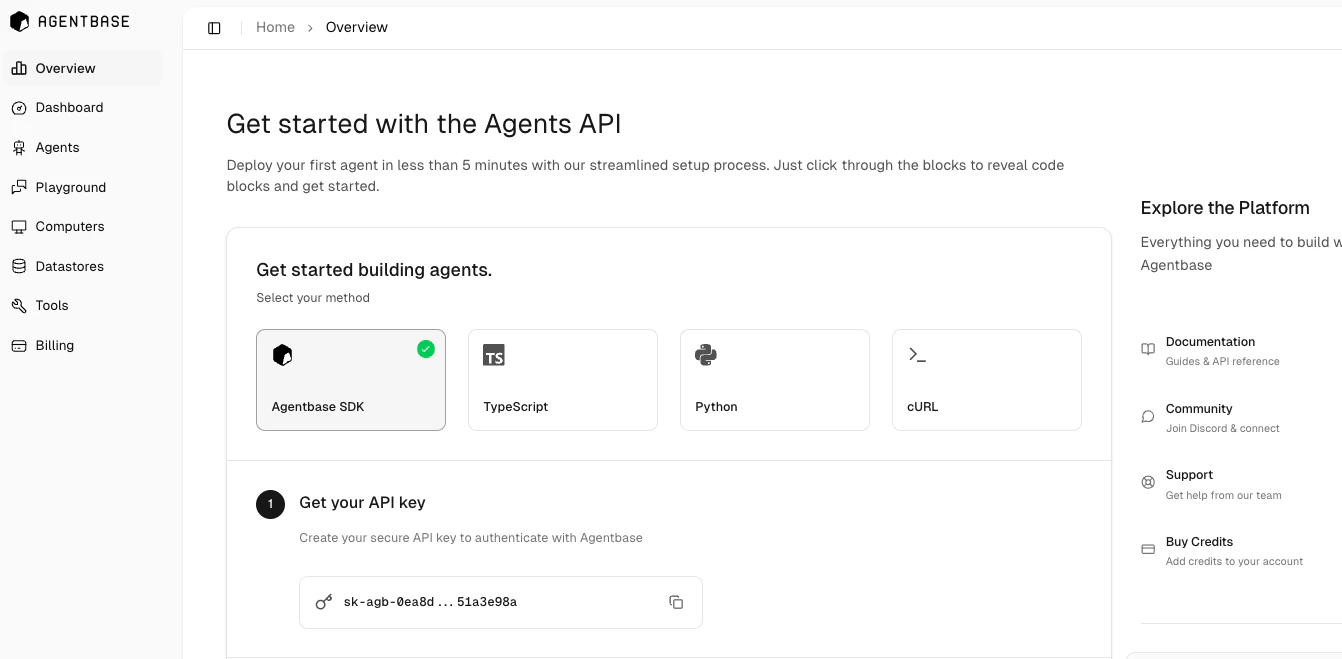Open Playground in the sidebar
Viewport: 1342px width, 659px height.
83,187
